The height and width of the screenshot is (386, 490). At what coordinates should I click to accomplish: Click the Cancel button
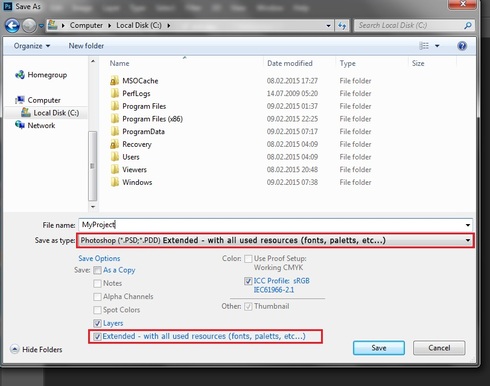[439, 348]
